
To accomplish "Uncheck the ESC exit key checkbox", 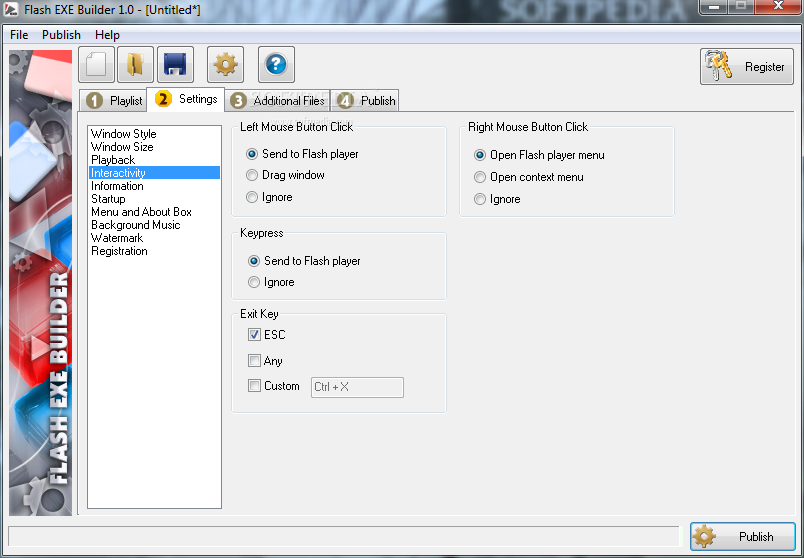I will [x=254, y=335].
